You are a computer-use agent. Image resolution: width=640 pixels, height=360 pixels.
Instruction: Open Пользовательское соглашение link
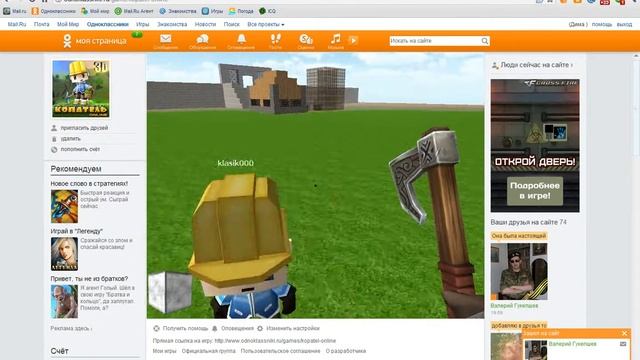click(280, 351)
